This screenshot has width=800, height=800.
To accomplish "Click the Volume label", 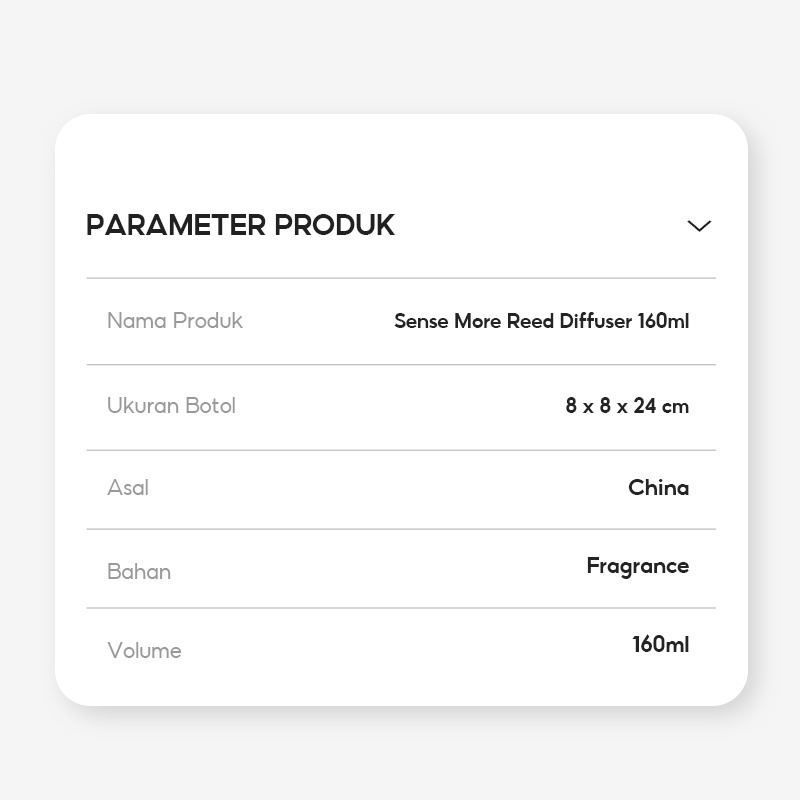I will (x=144, y=651).
